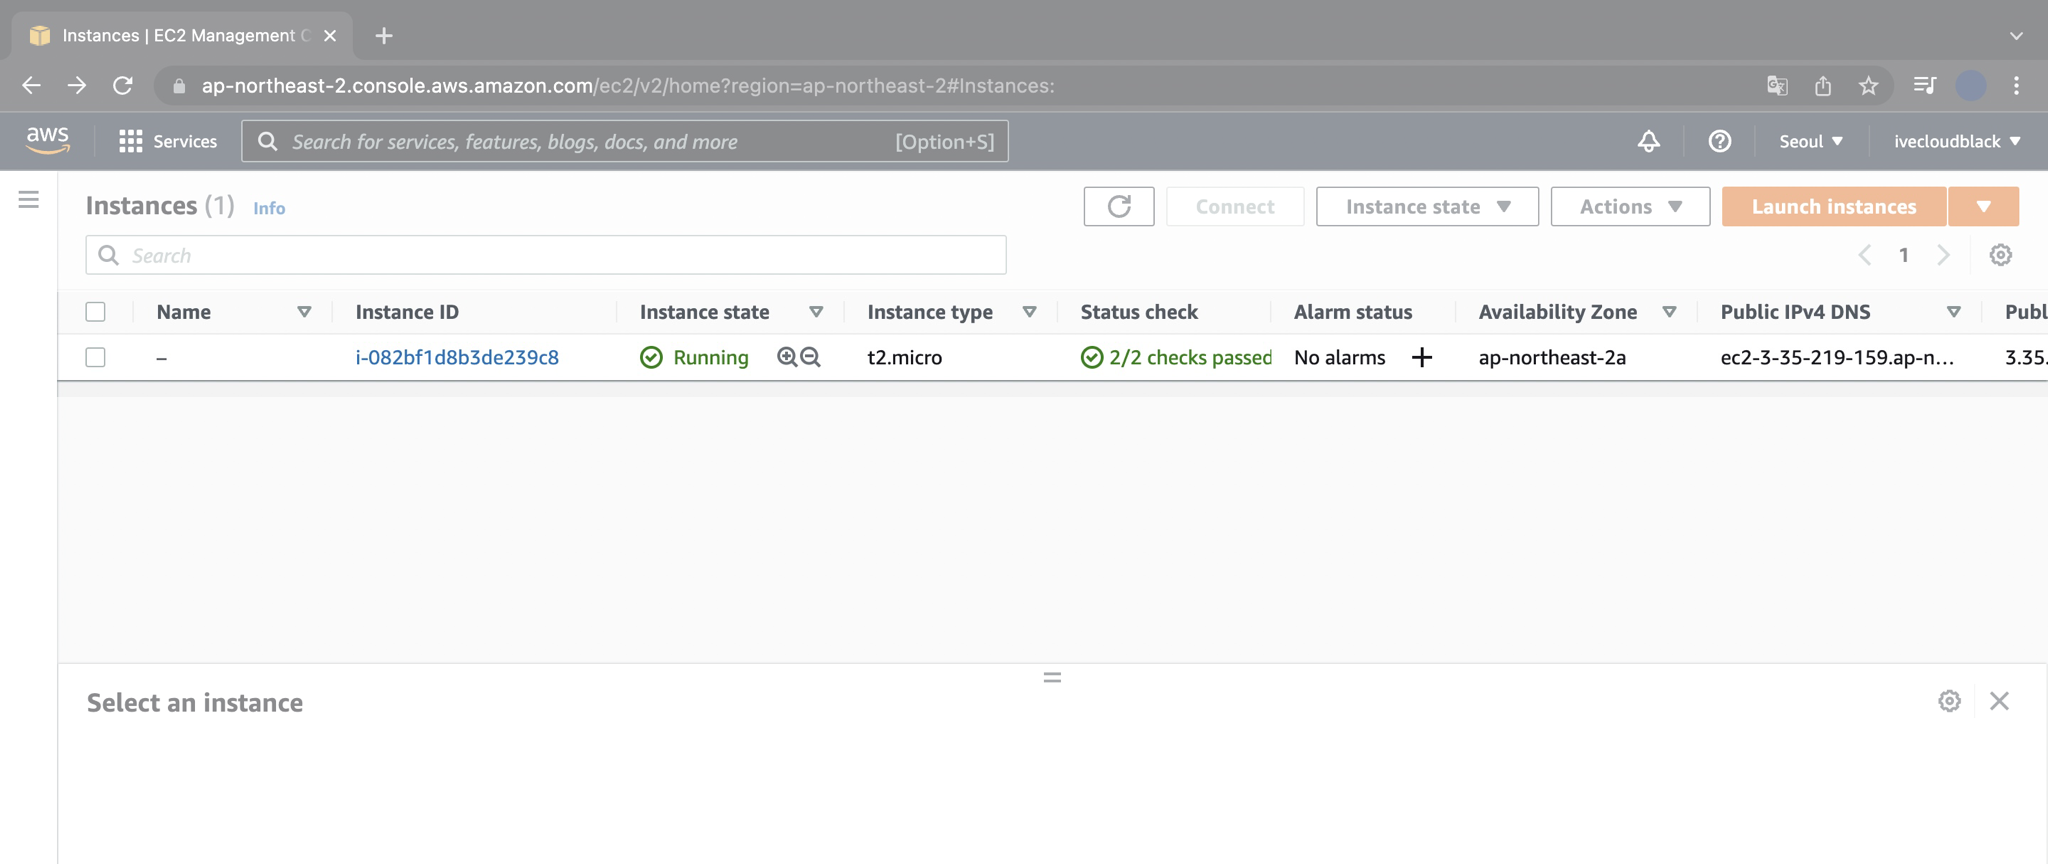
Task: Click the Info link beside Instances
Action: pyautogui.click(x=269, y=208)
